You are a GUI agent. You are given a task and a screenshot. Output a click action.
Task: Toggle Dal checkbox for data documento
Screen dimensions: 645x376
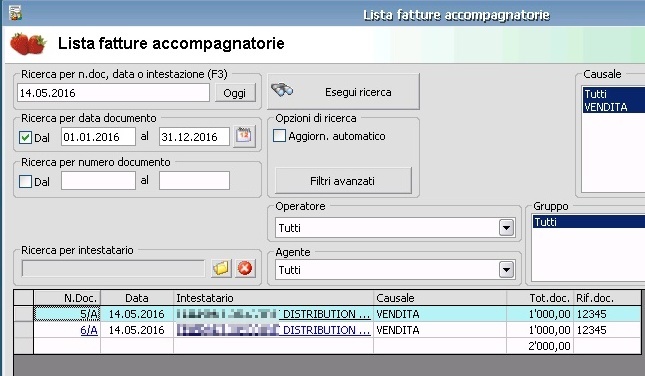(x=25, y=137)
